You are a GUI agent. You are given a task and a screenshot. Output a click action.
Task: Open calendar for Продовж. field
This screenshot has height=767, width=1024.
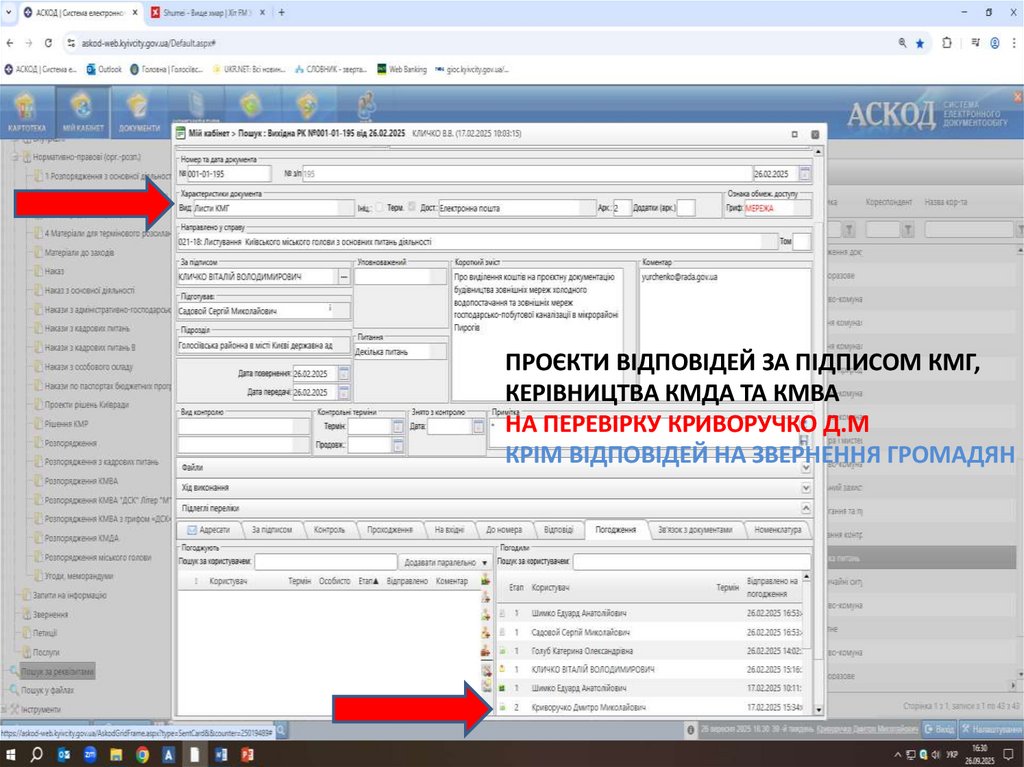[x=398, y=445]
